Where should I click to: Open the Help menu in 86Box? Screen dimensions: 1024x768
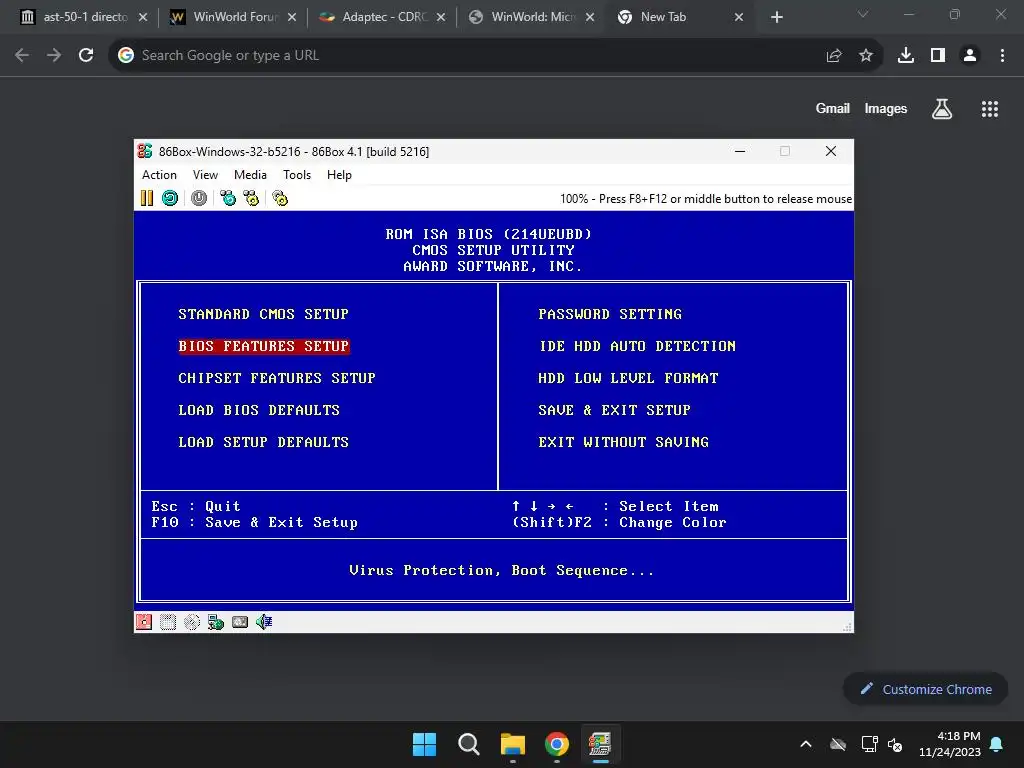coord(339,175)
